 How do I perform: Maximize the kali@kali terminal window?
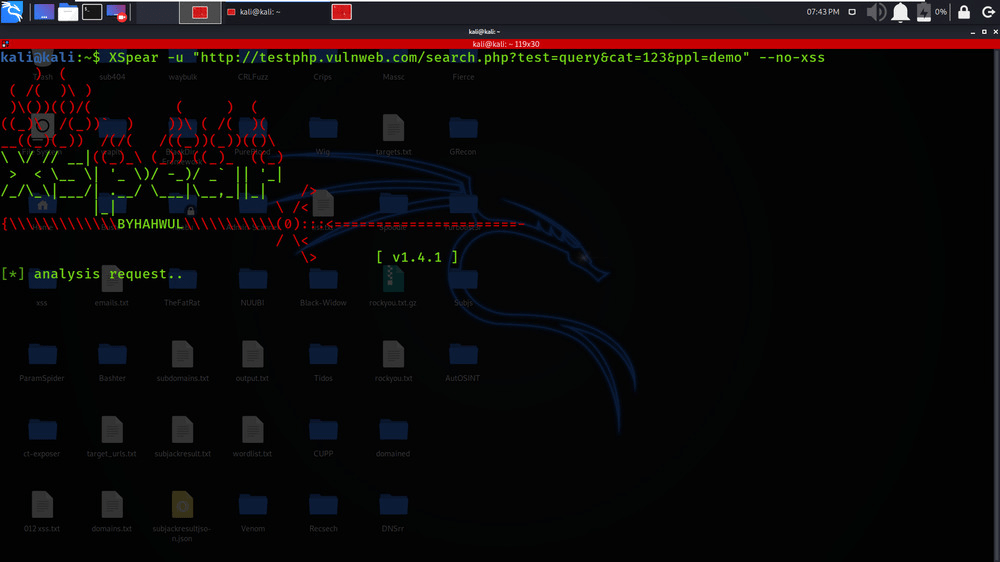(x=984, y=31)
